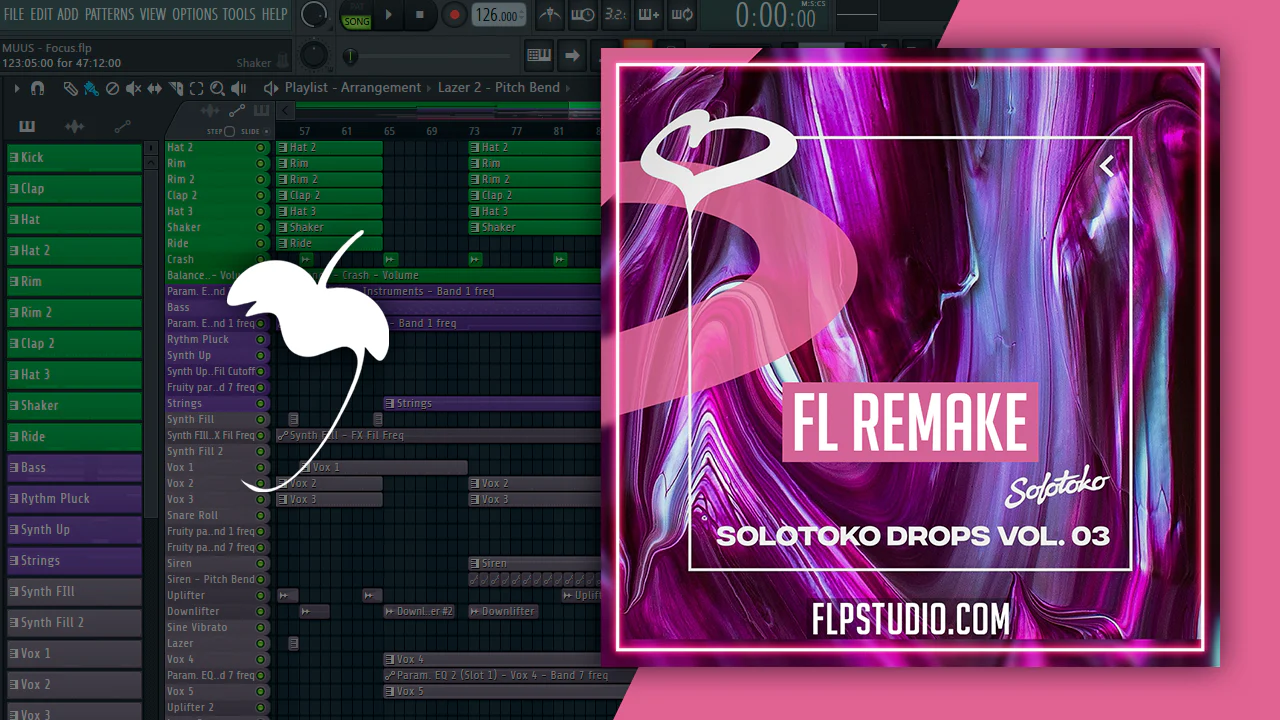Screen dimensions: 1280x720
Task: Expand the Playlist - Arrangement selector
Action: [x=353, y=88]
